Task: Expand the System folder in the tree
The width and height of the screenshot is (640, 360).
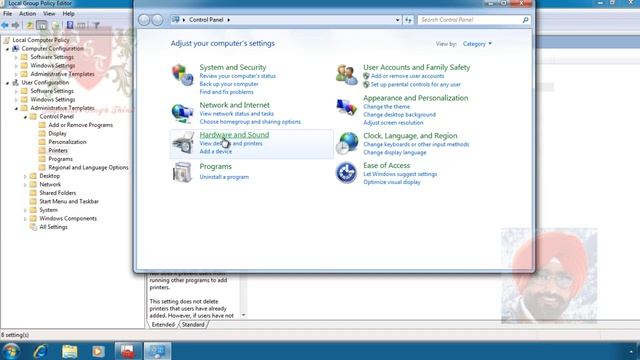Action: tap(25, 210)
